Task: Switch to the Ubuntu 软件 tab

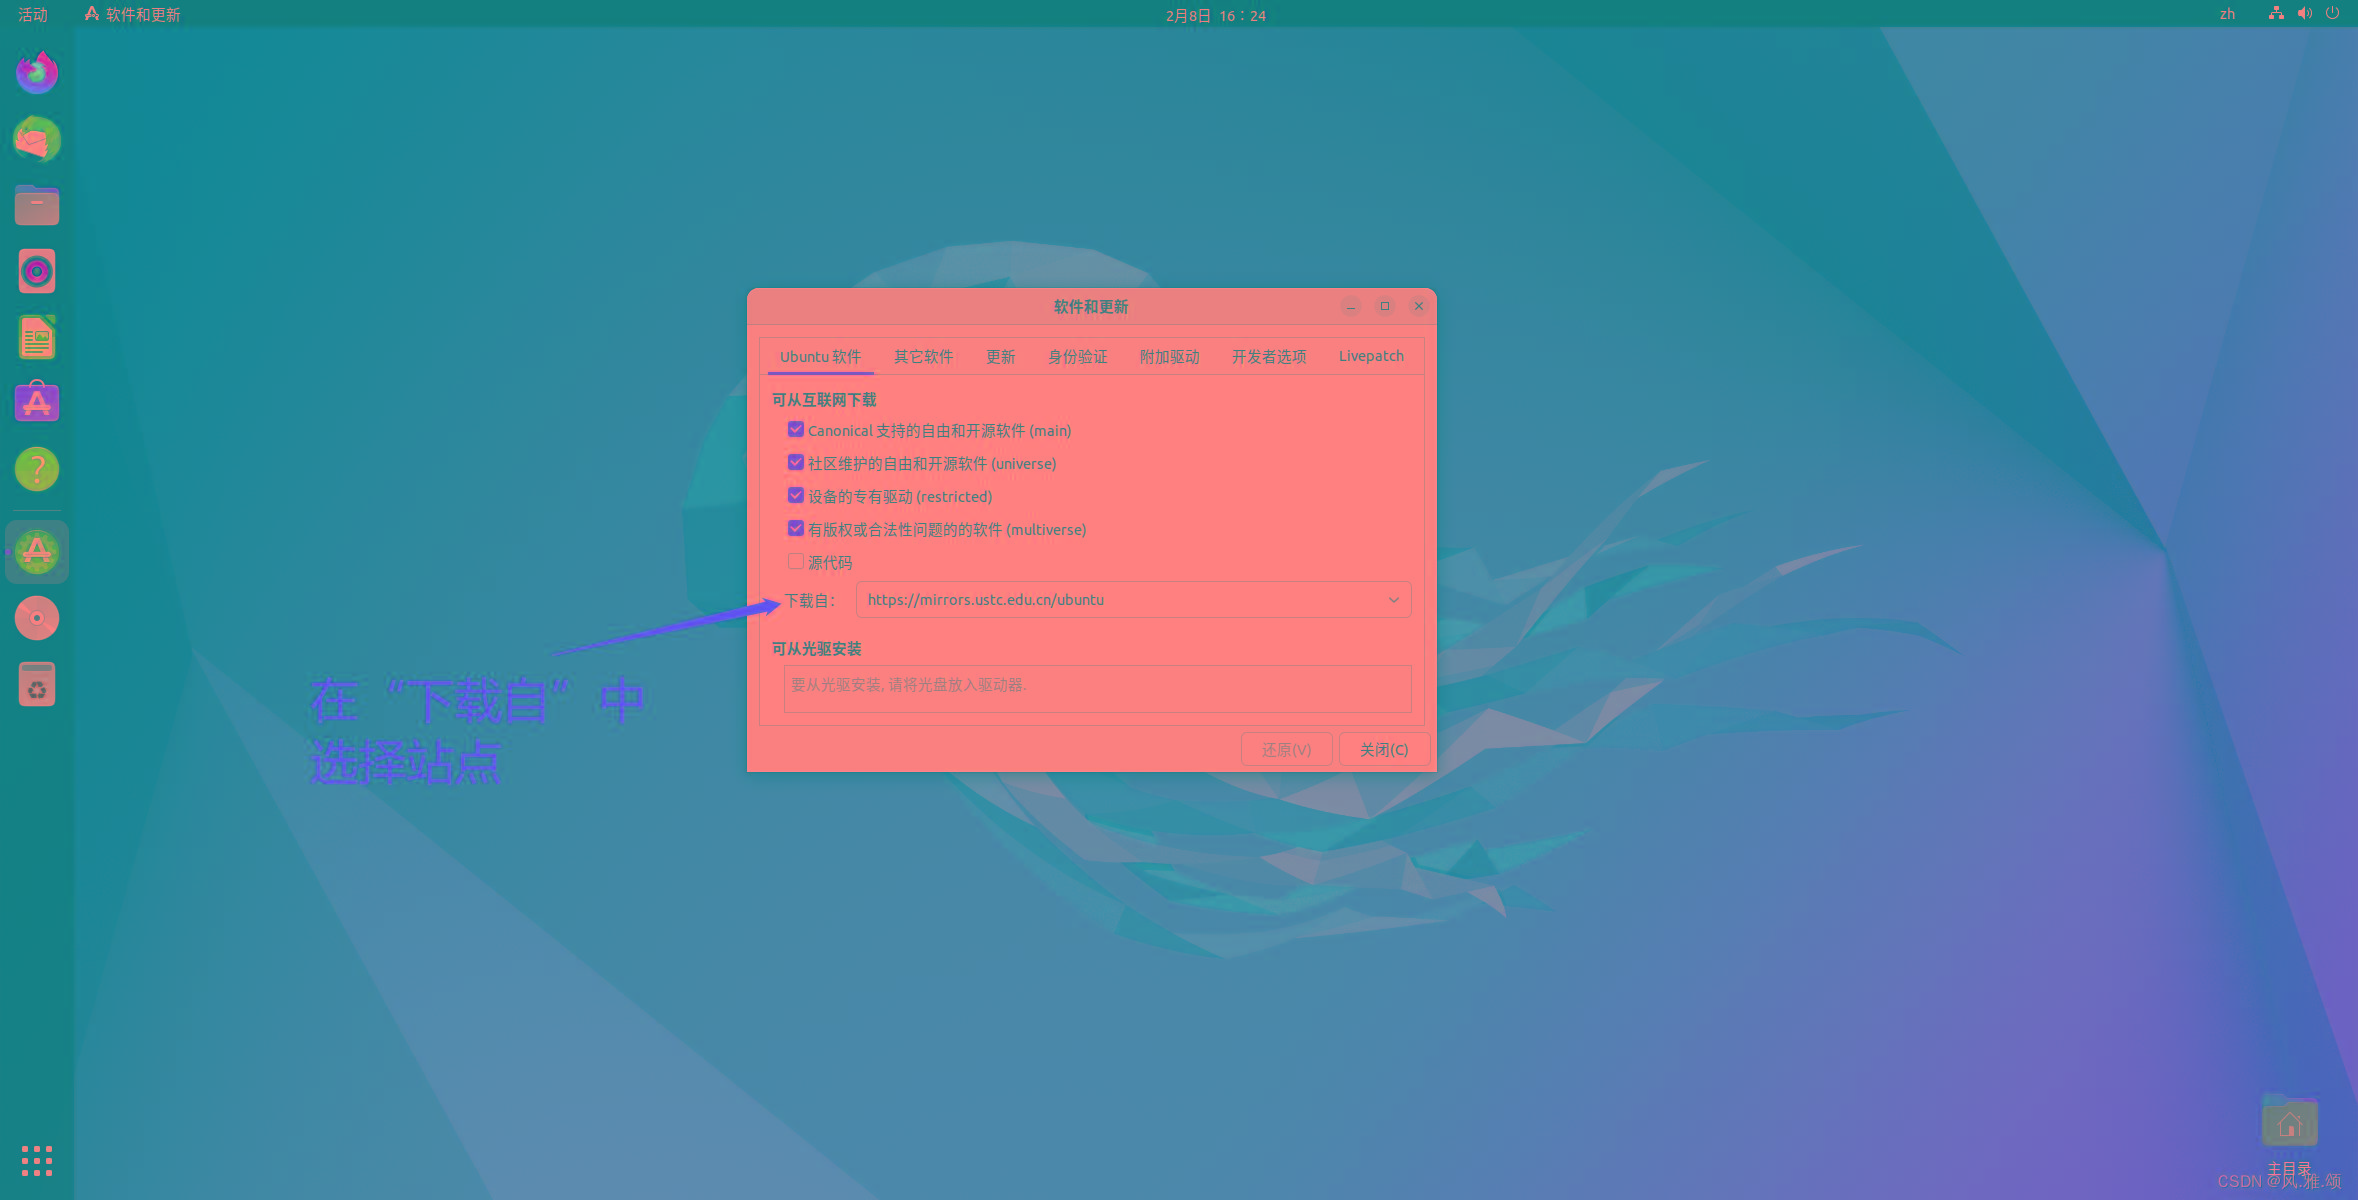Action: tap(820, 357)
